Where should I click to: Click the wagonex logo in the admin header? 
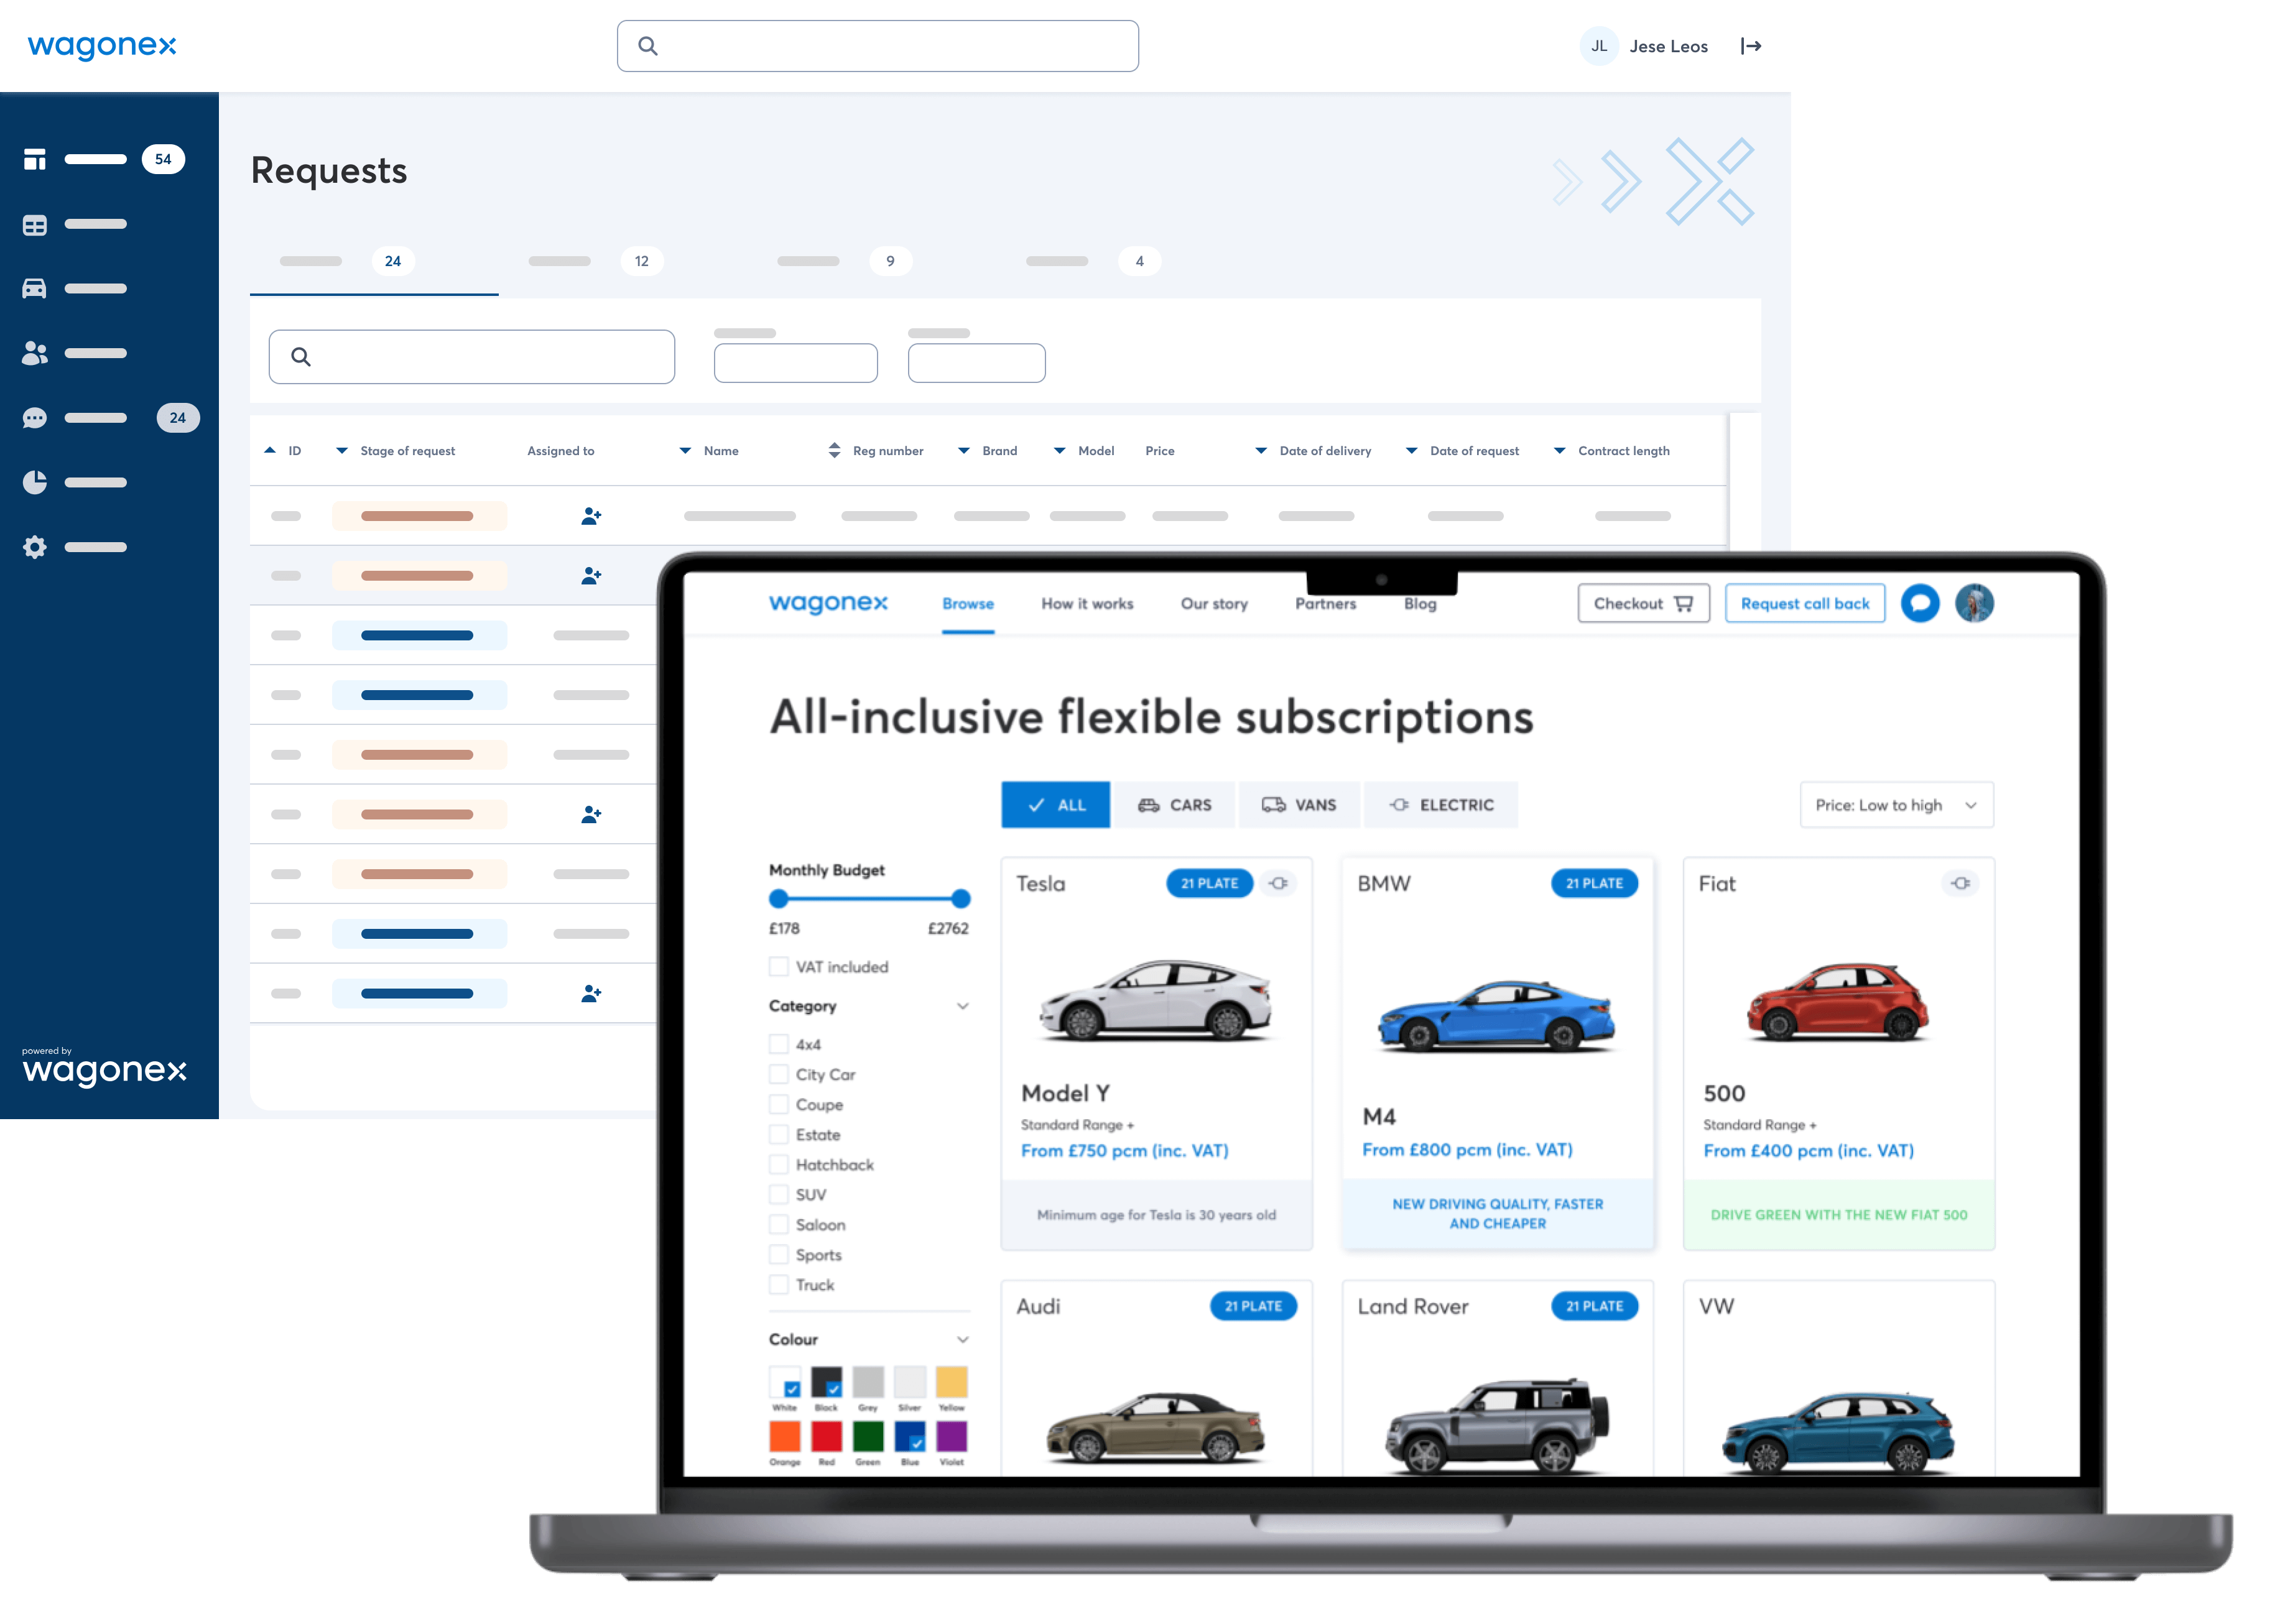pos(101,46)
